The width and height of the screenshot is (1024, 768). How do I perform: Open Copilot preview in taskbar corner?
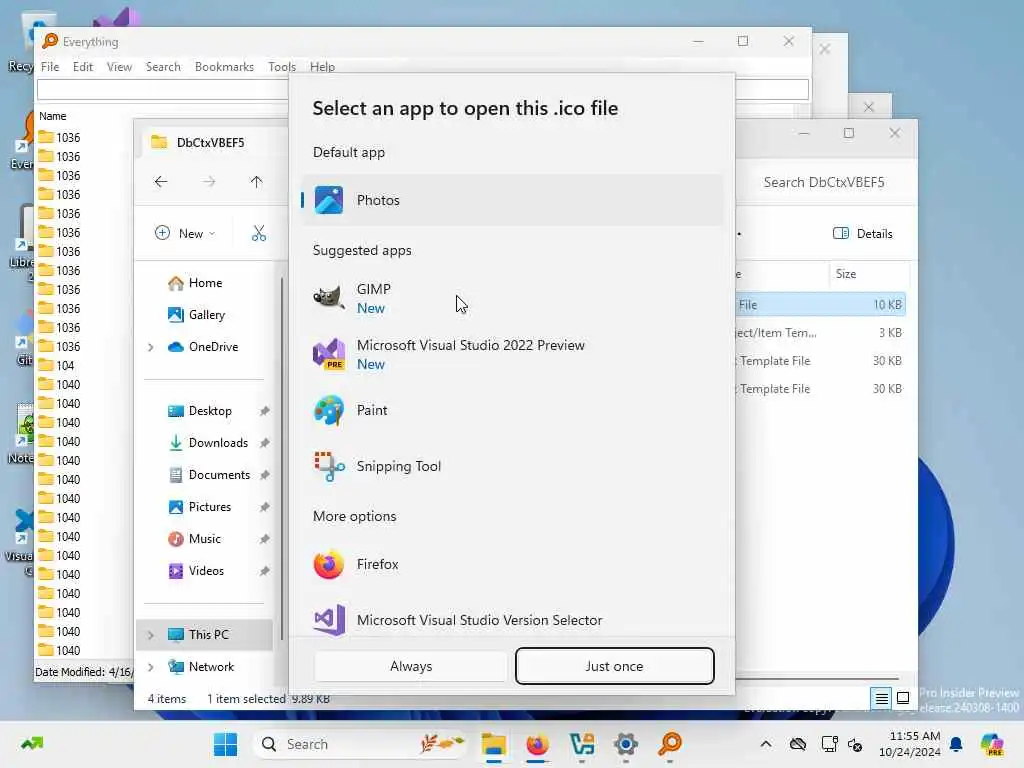[x=992, y=744]
